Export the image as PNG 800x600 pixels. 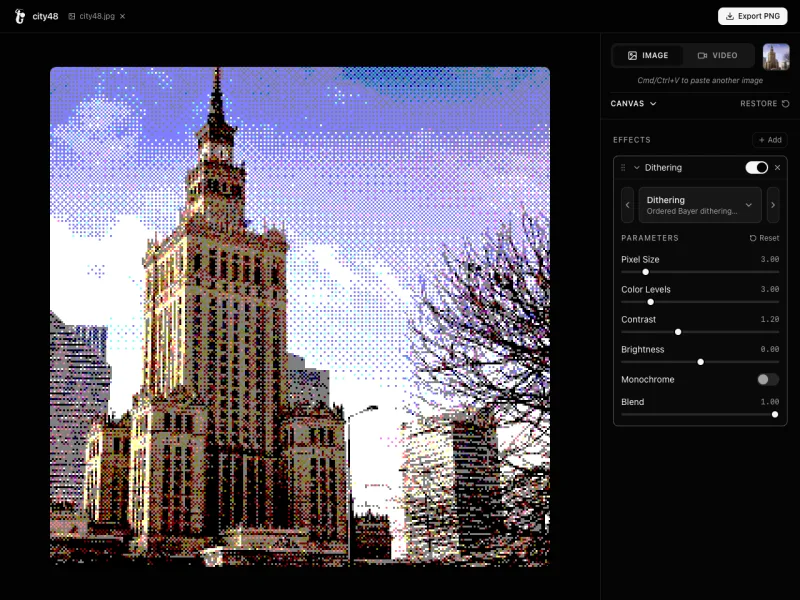tap(753, 16)
